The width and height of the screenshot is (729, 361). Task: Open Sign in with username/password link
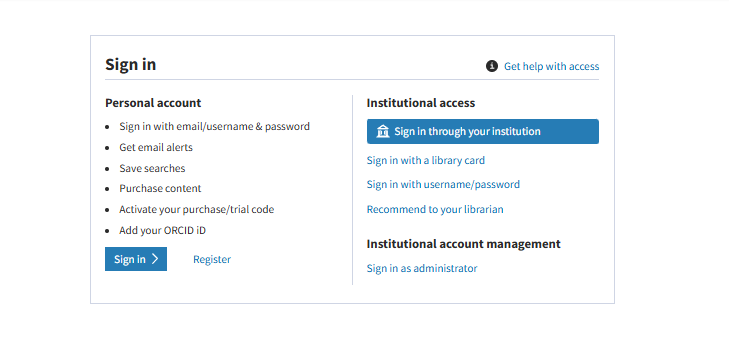click(443, 185)
